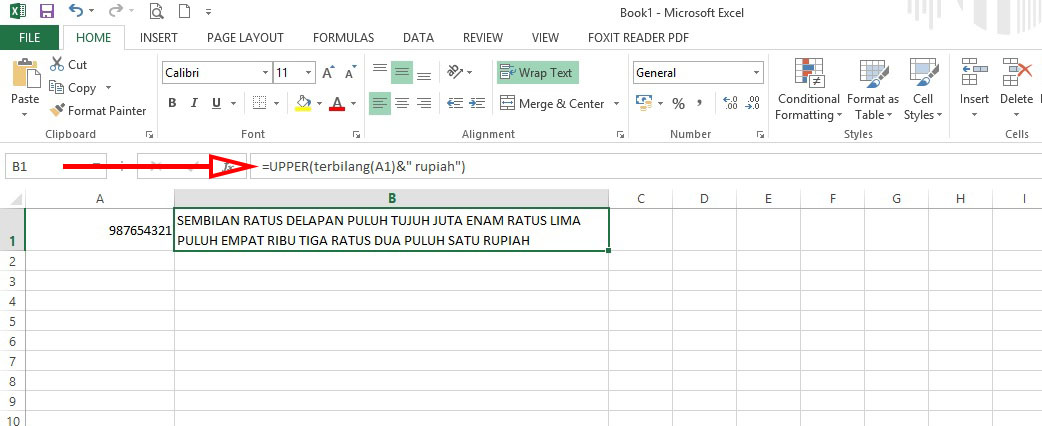Click the Accounting Number Format icon
Image resolution: width=1042 pixels, height=426 pixels.
click(x=644, y=103)
